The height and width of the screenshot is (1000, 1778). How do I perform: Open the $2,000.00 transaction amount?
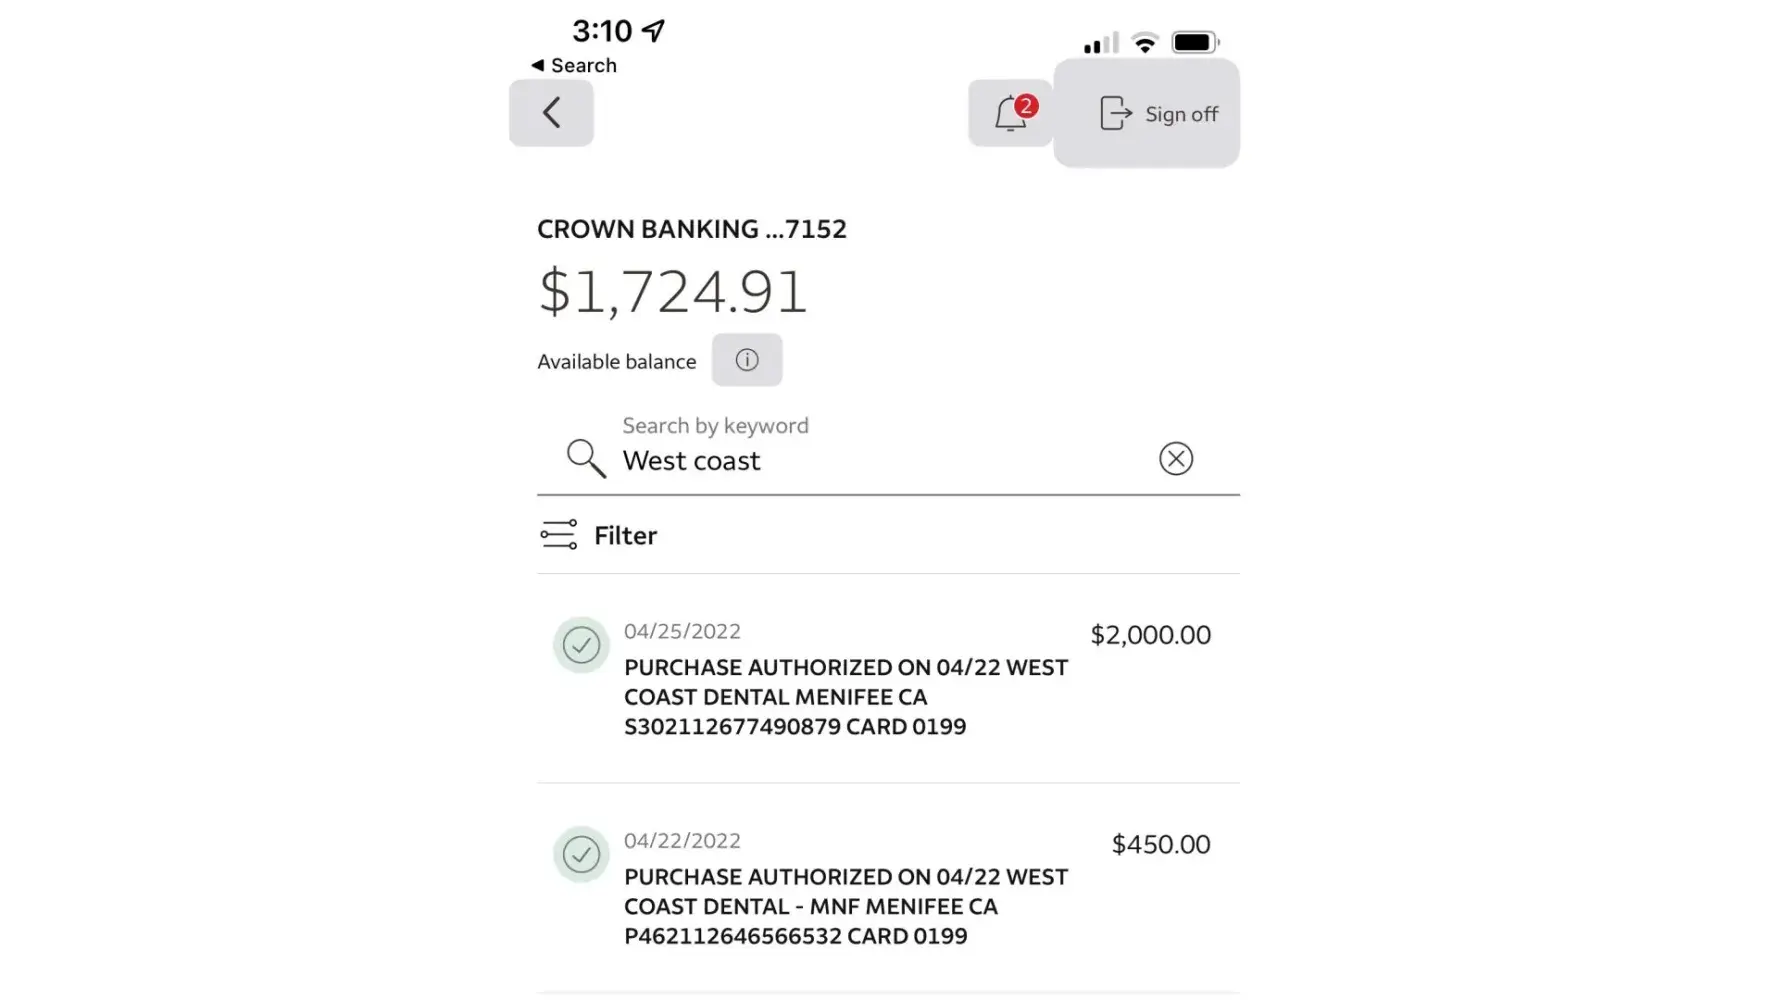tap(1150, 635)
